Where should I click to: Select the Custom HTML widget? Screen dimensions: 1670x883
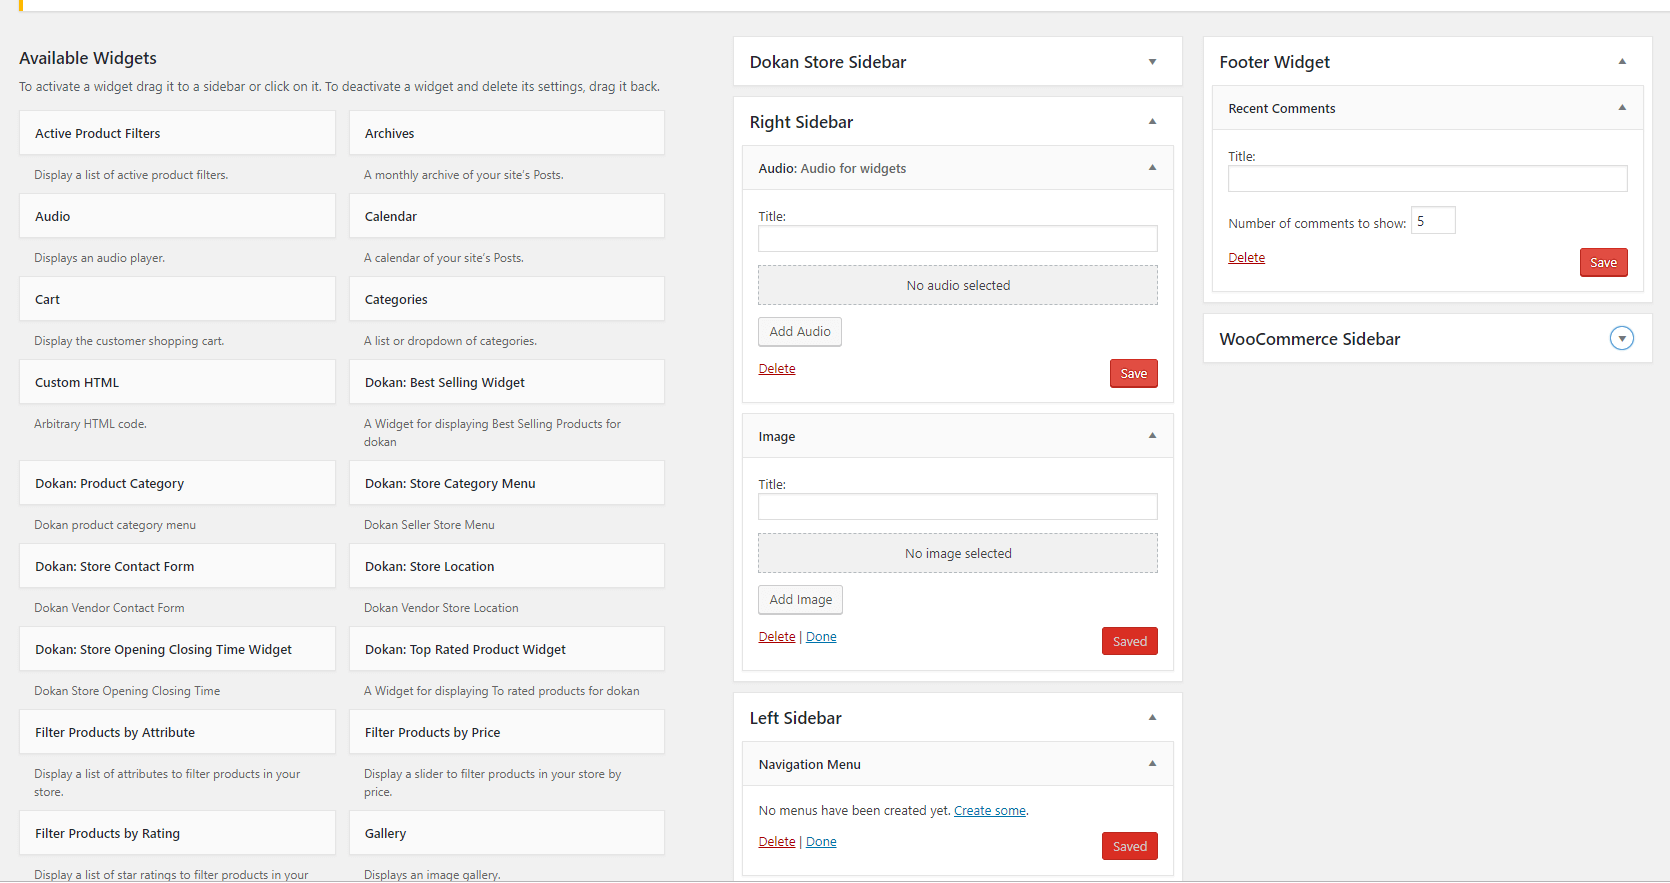click(x=177, y=382)
